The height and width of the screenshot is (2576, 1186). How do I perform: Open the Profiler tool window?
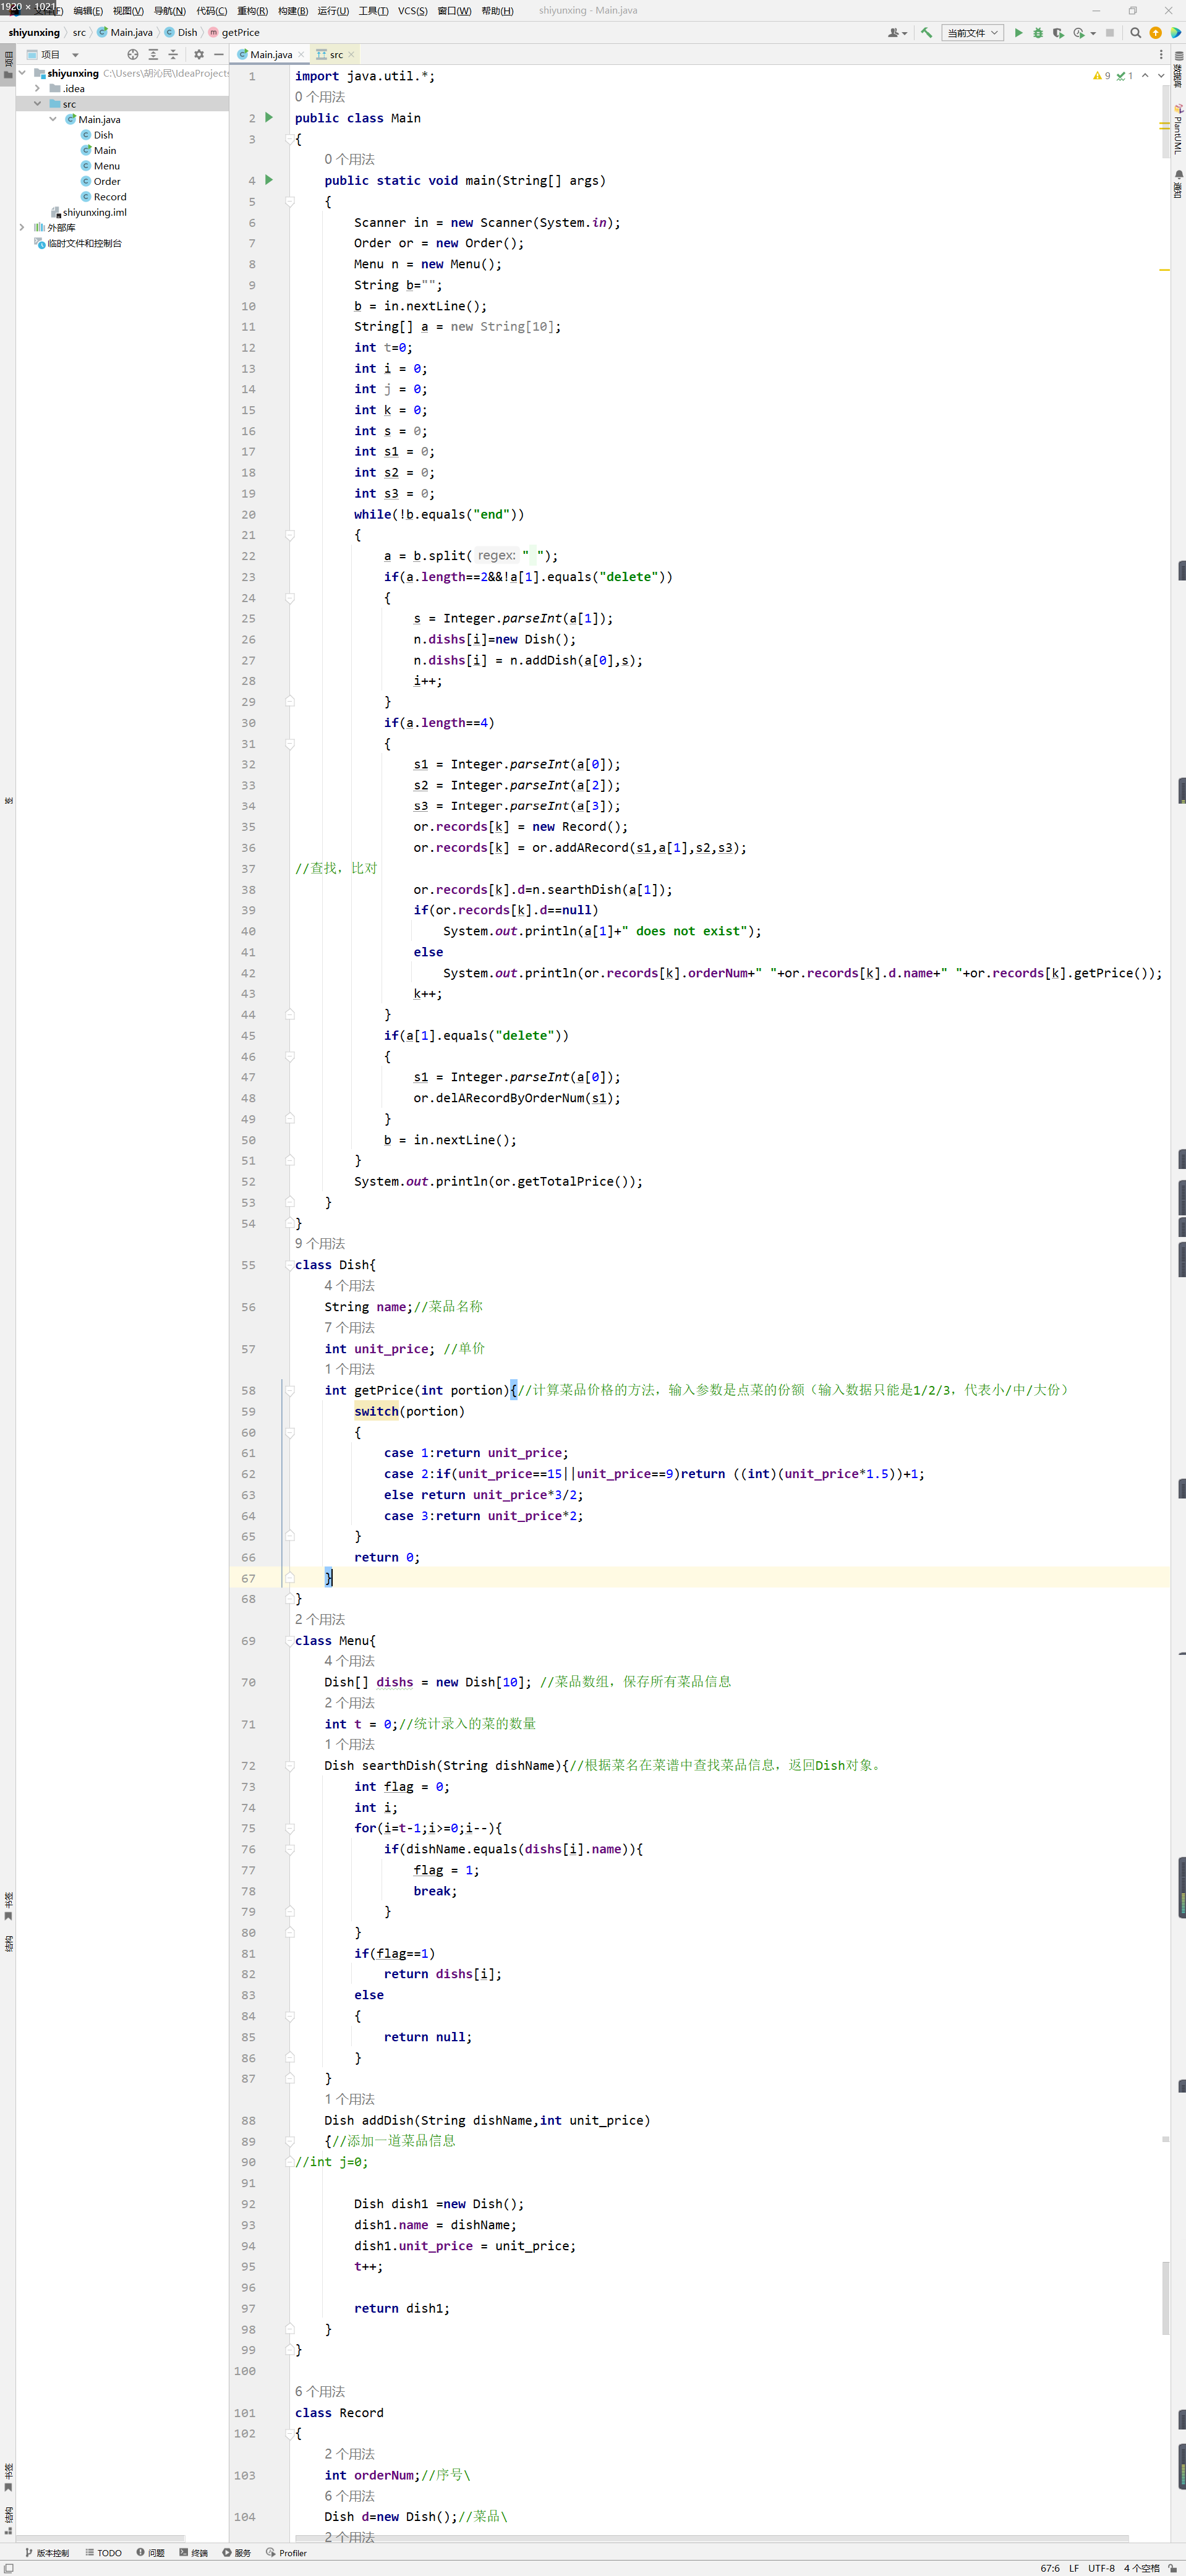coord(287,2553)
